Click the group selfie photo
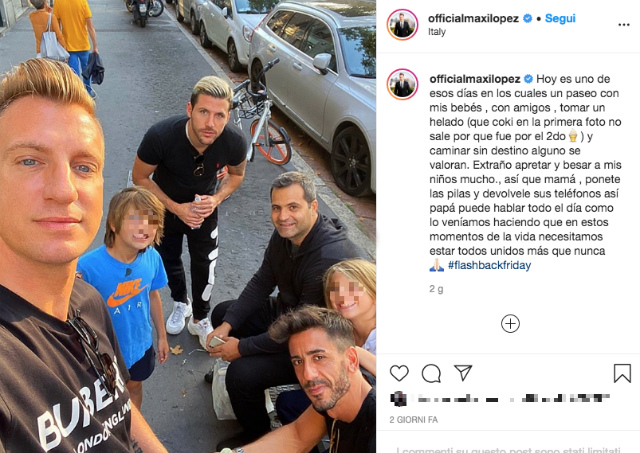Image resolution: width=640 pixels, height=453 pixels. pyautogui.click(x=188, y=226)
